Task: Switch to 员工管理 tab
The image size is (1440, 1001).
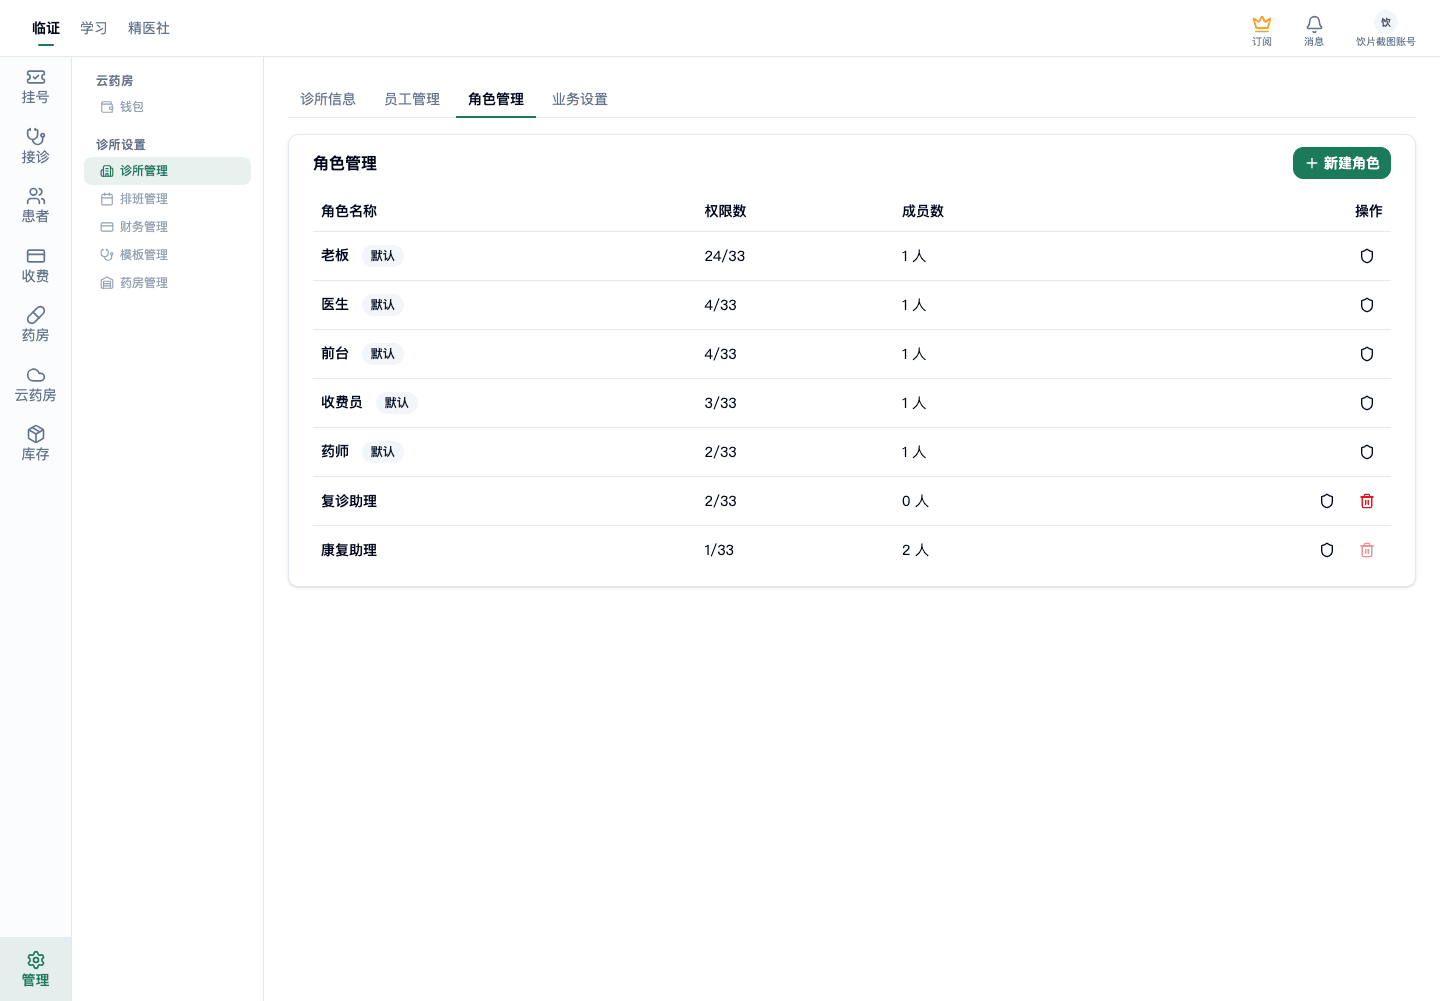Action: [x=412, y=99]
